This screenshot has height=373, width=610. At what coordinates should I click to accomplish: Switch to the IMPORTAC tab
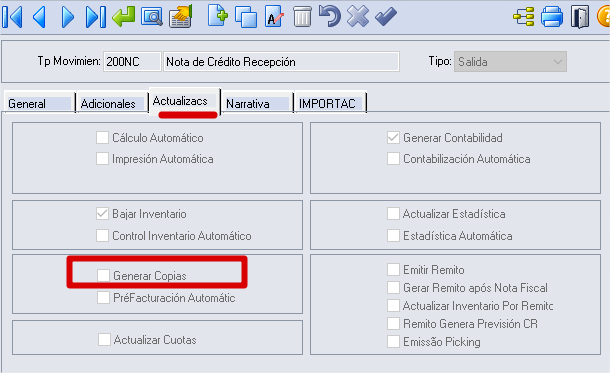[330, 103]
